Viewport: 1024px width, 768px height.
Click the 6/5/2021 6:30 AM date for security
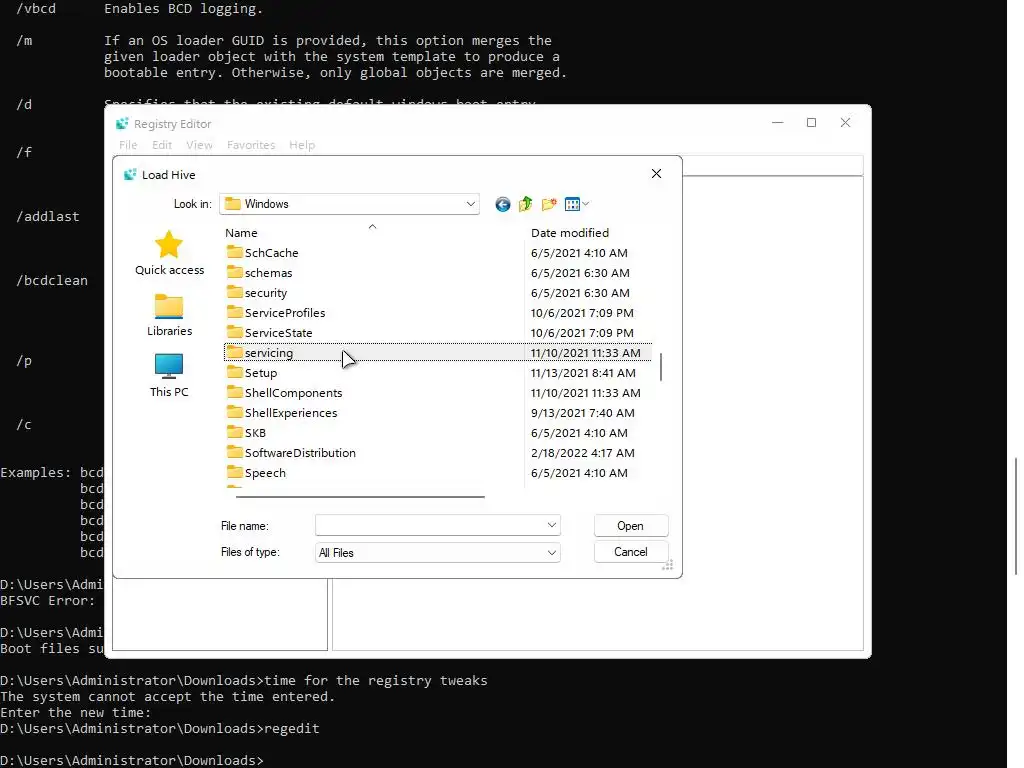pos(580,293)
